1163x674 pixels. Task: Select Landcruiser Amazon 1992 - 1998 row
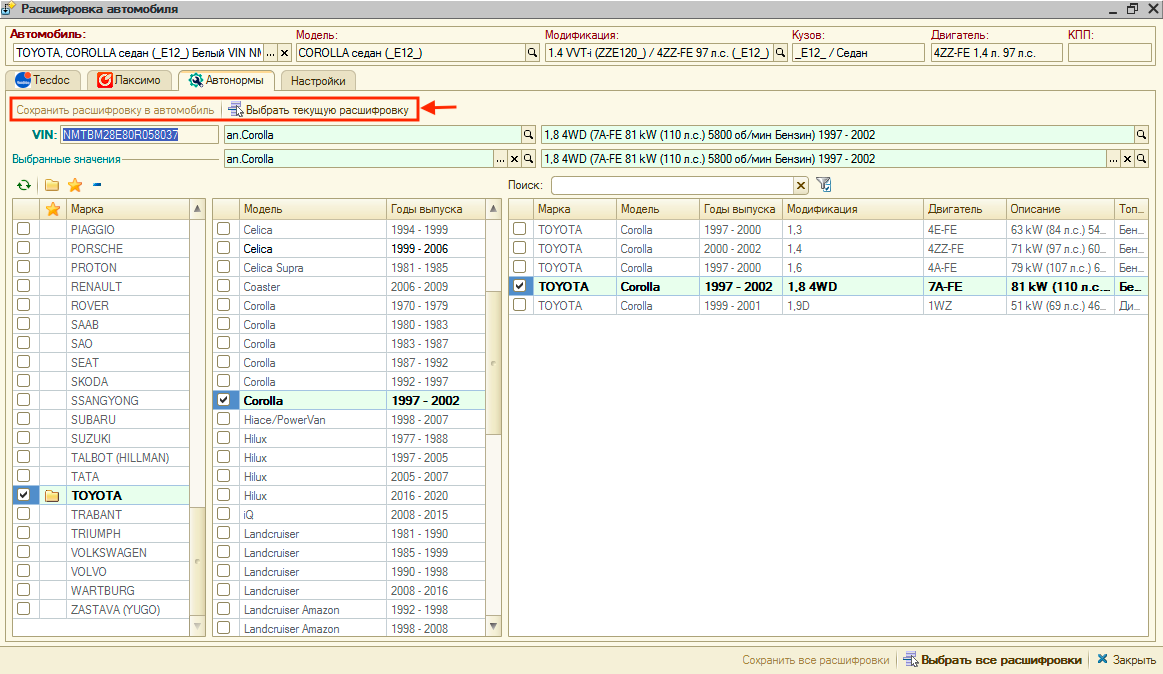[x=349, y=609]
